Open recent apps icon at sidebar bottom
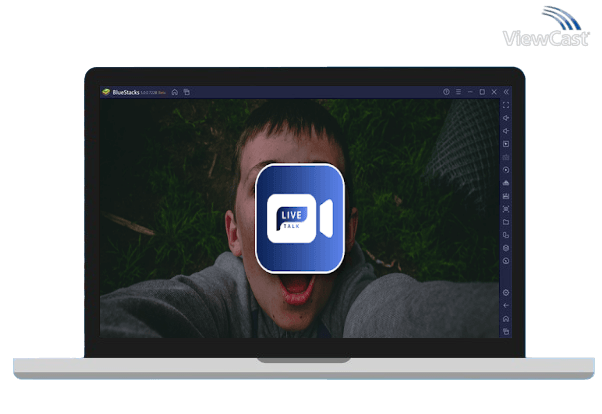The height and width of the screenshot is (414, 602). pyautogui.click(x=506, y=331)
